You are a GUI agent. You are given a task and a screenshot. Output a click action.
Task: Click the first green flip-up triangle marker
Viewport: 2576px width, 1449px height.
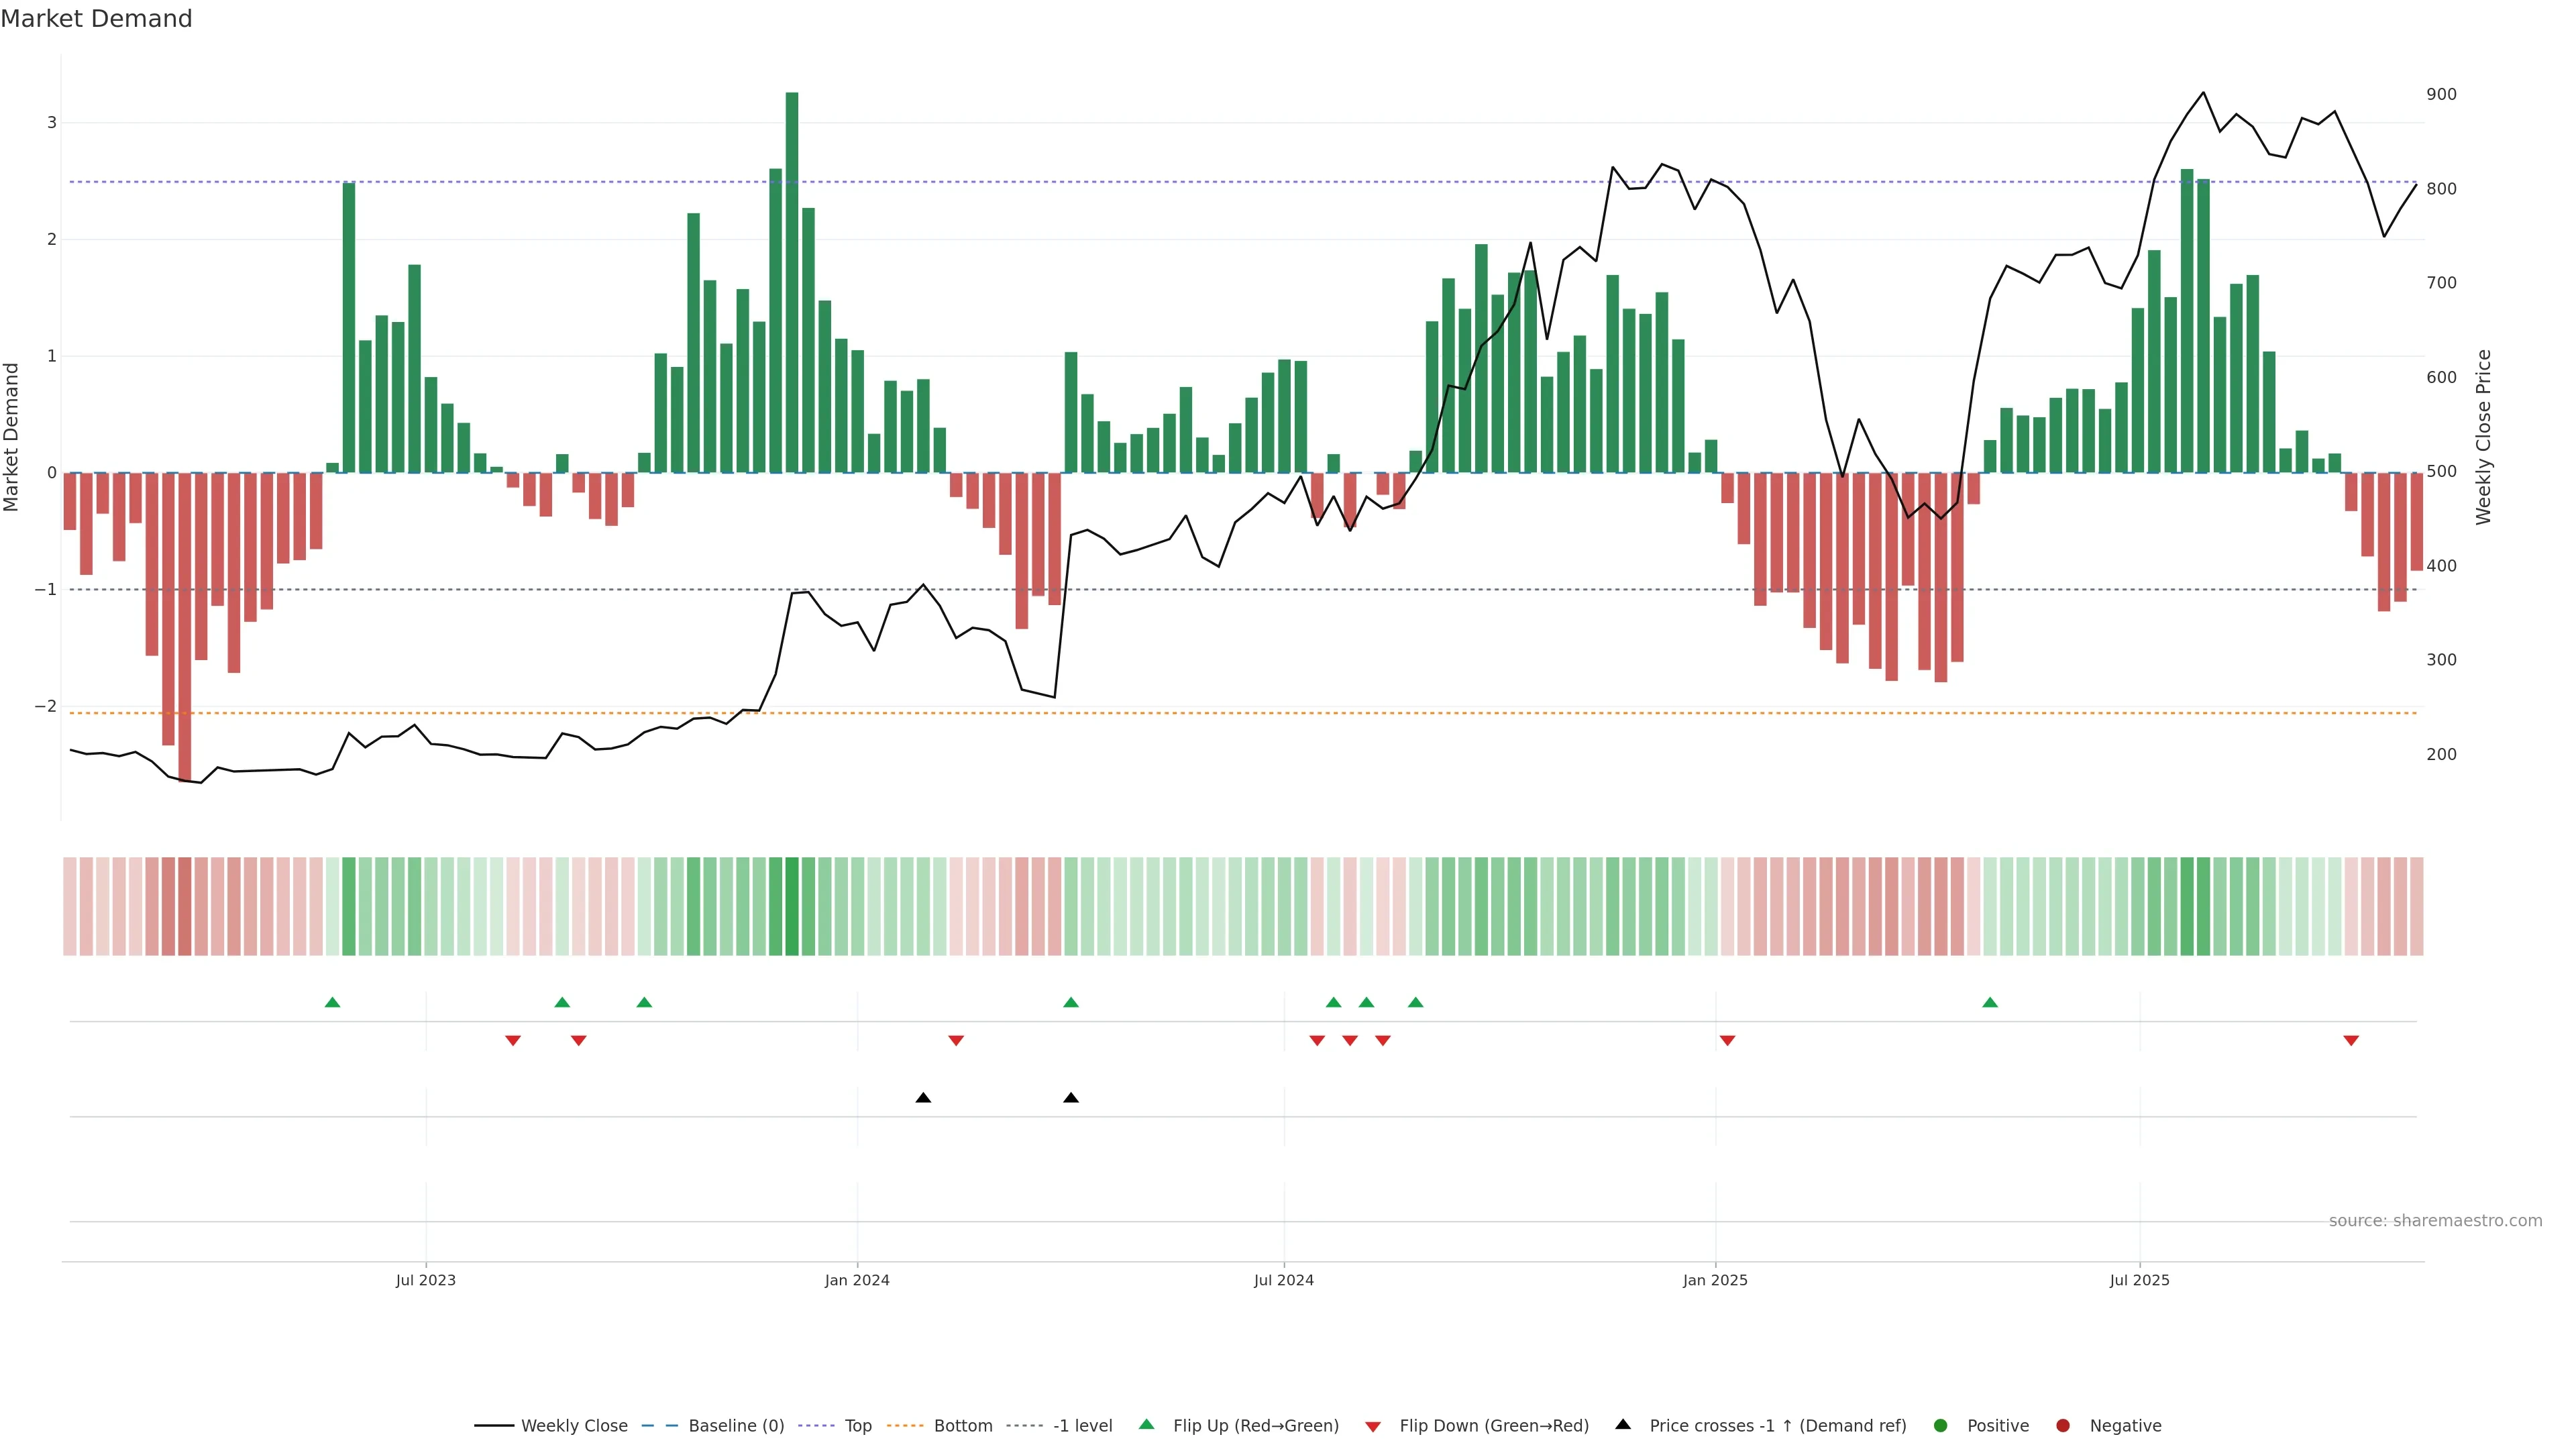coord(333,1002)
